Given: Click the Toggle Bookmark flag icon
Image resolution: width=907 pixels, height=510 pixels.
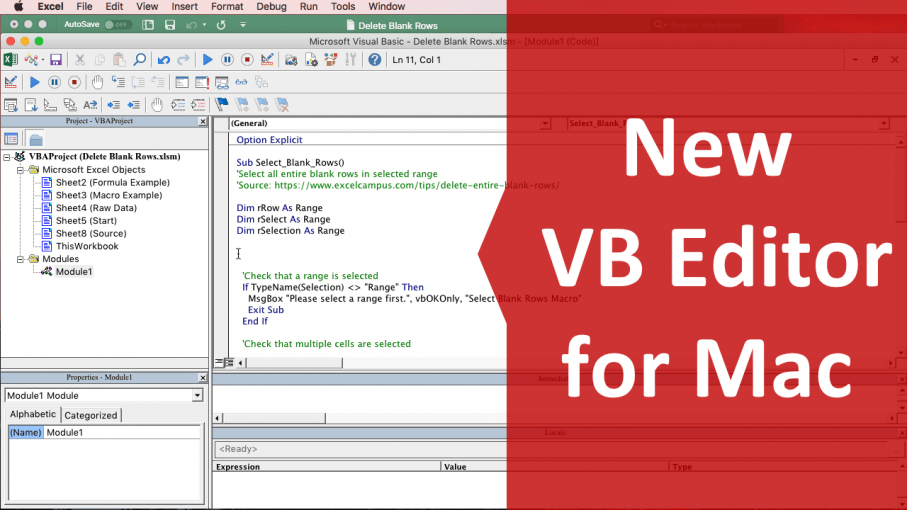Looking at the screenshot, I should [x=222, y=104].
